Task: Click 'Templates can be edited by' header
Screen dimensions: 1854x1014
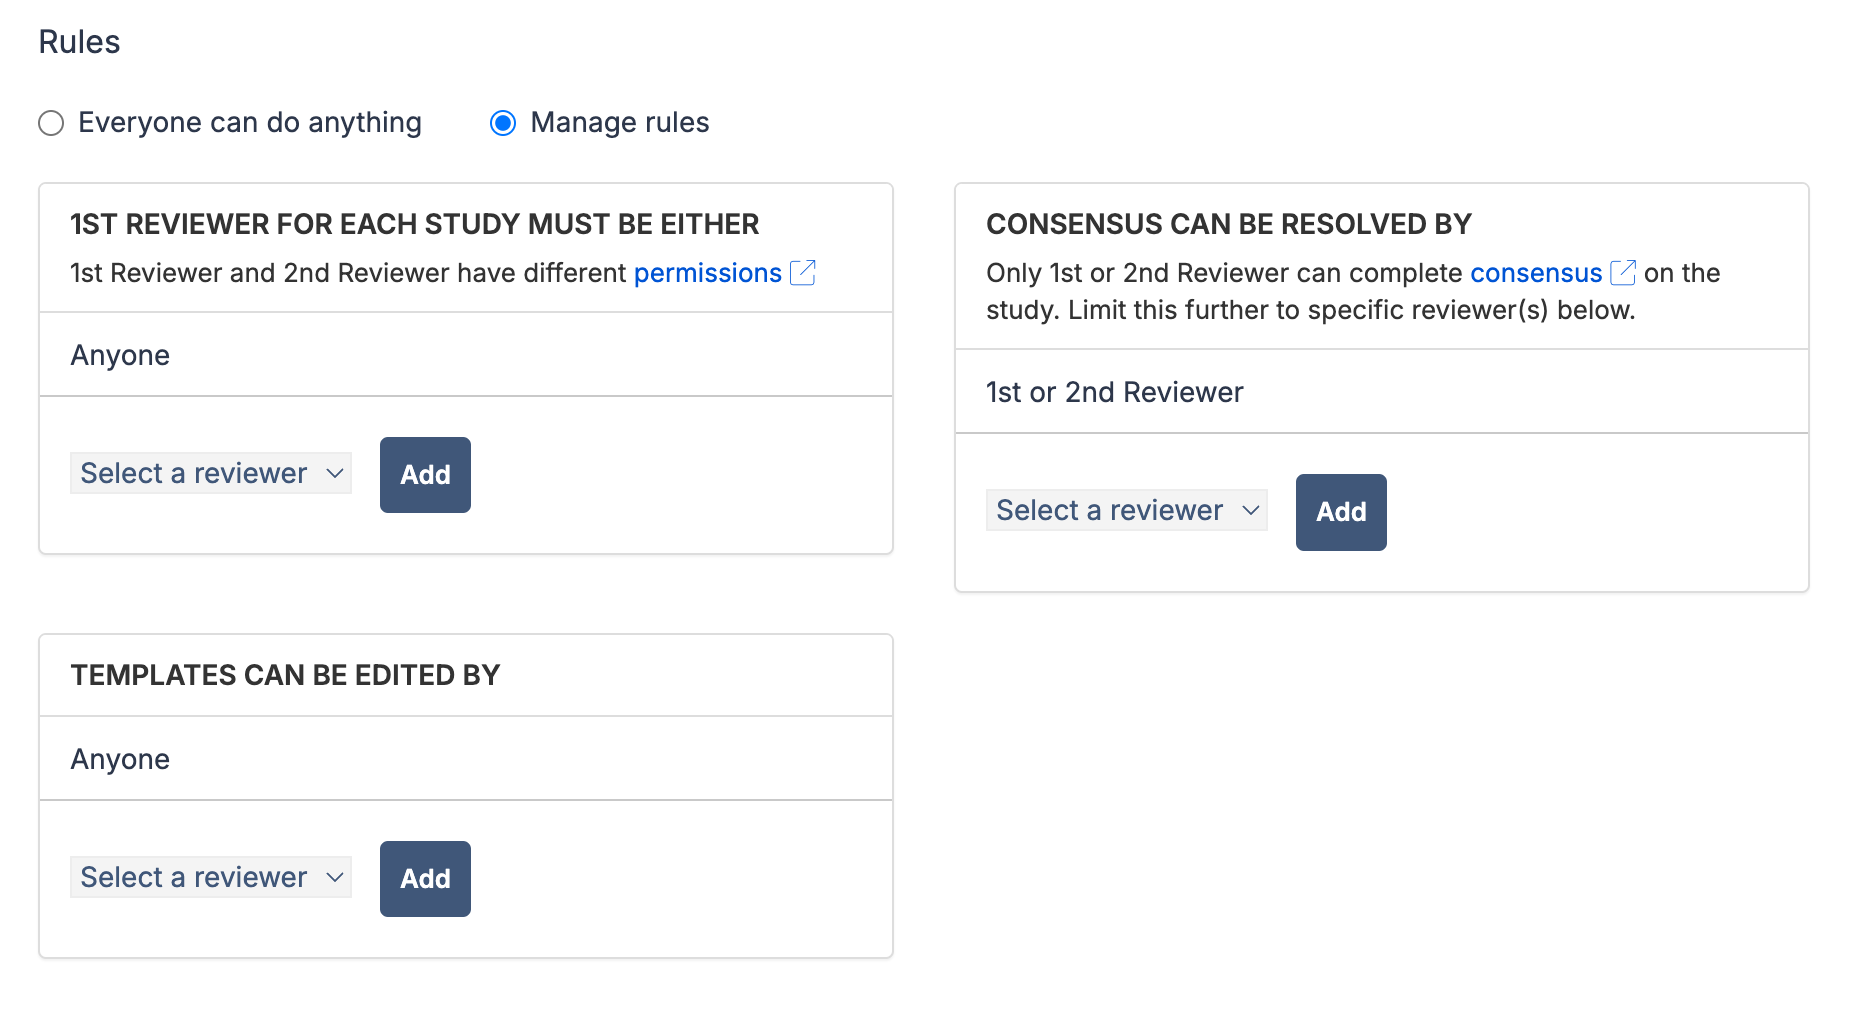Action: (x=285, y=675)
